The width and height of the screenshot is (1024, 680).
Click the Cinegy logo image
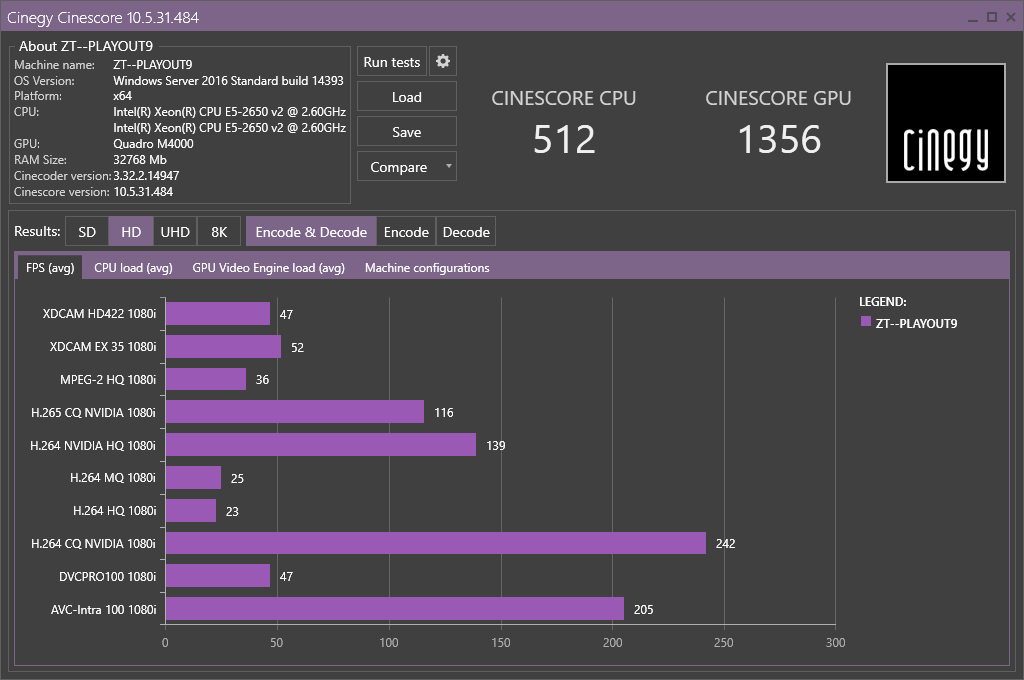click(945, 123)
